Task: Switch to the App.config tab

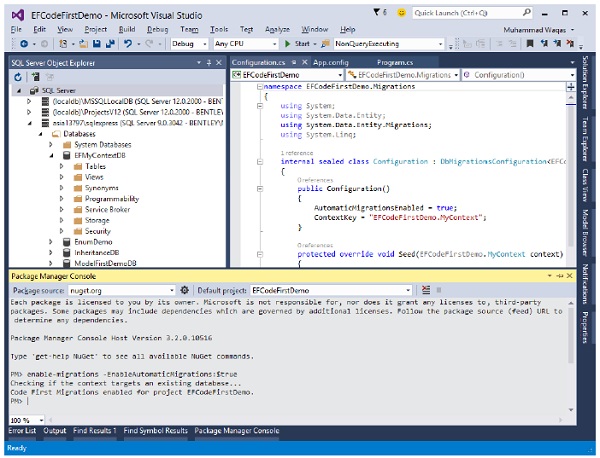Action: click(330, 61)
